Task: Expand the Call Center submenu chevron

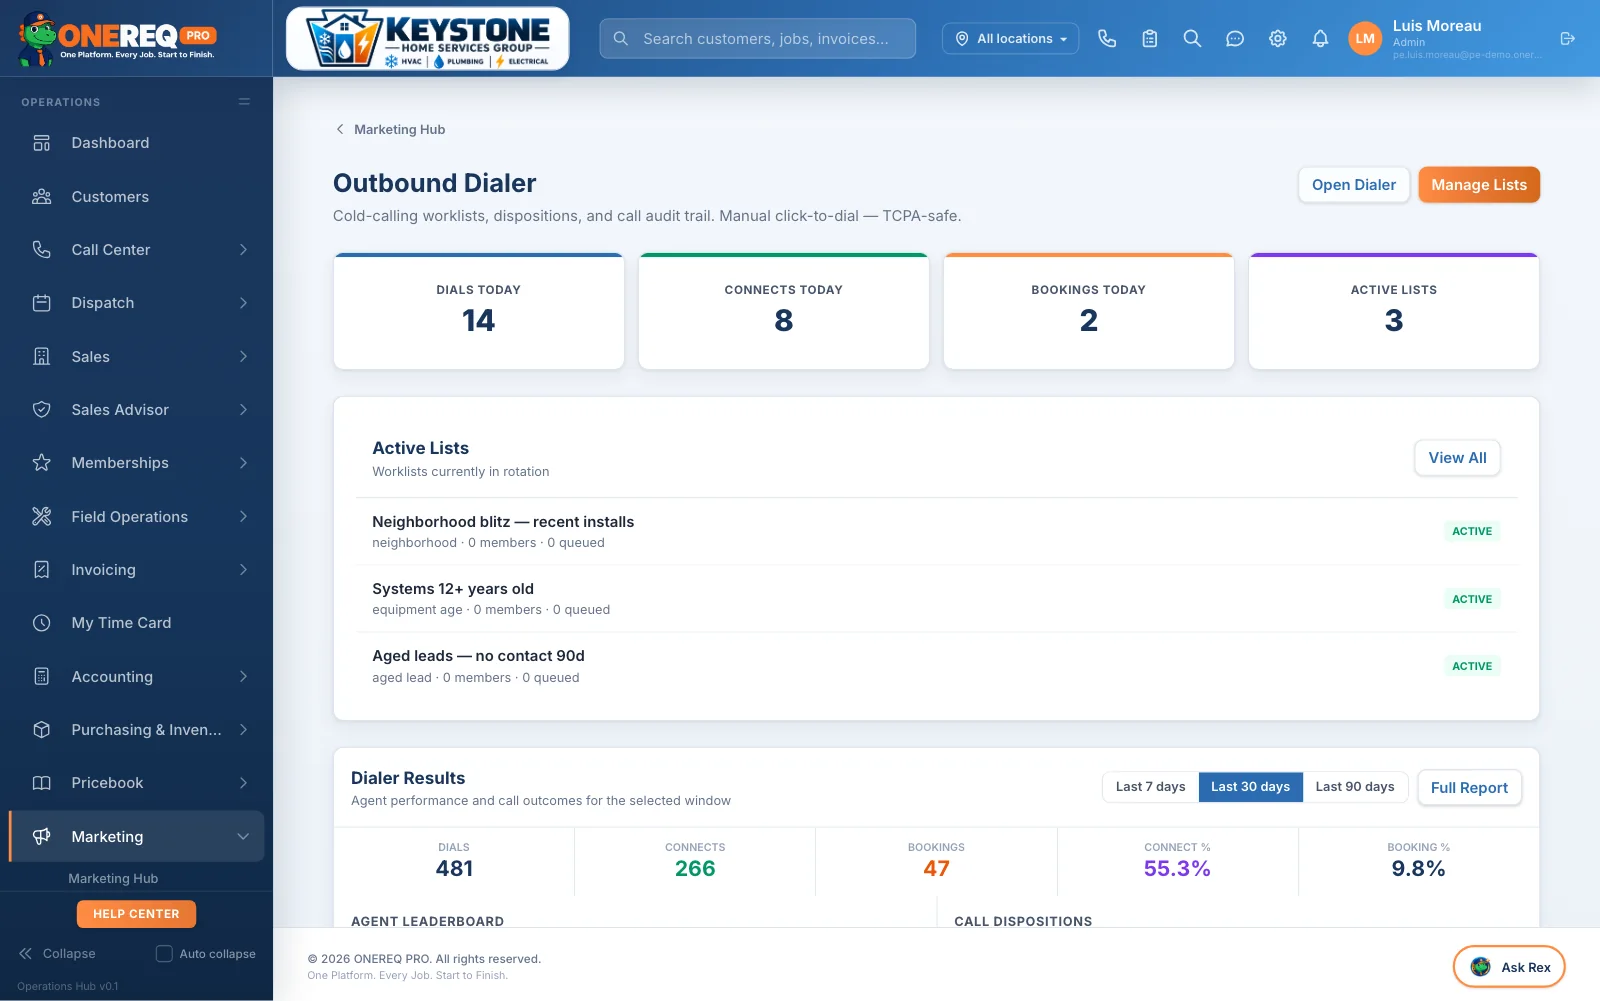Action: 243,250
